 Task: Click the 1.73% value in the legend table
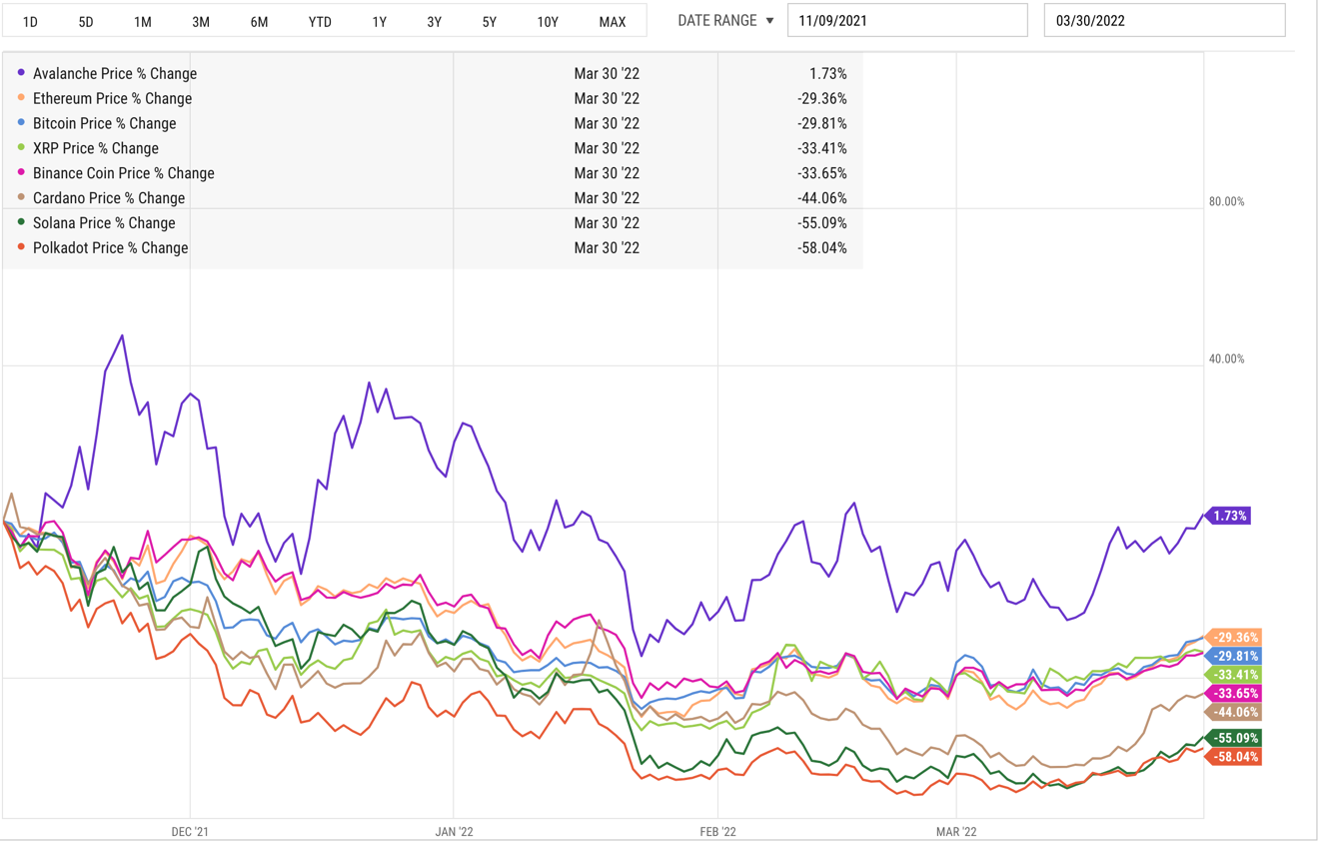pyautogui.click(x=830, y=74)
